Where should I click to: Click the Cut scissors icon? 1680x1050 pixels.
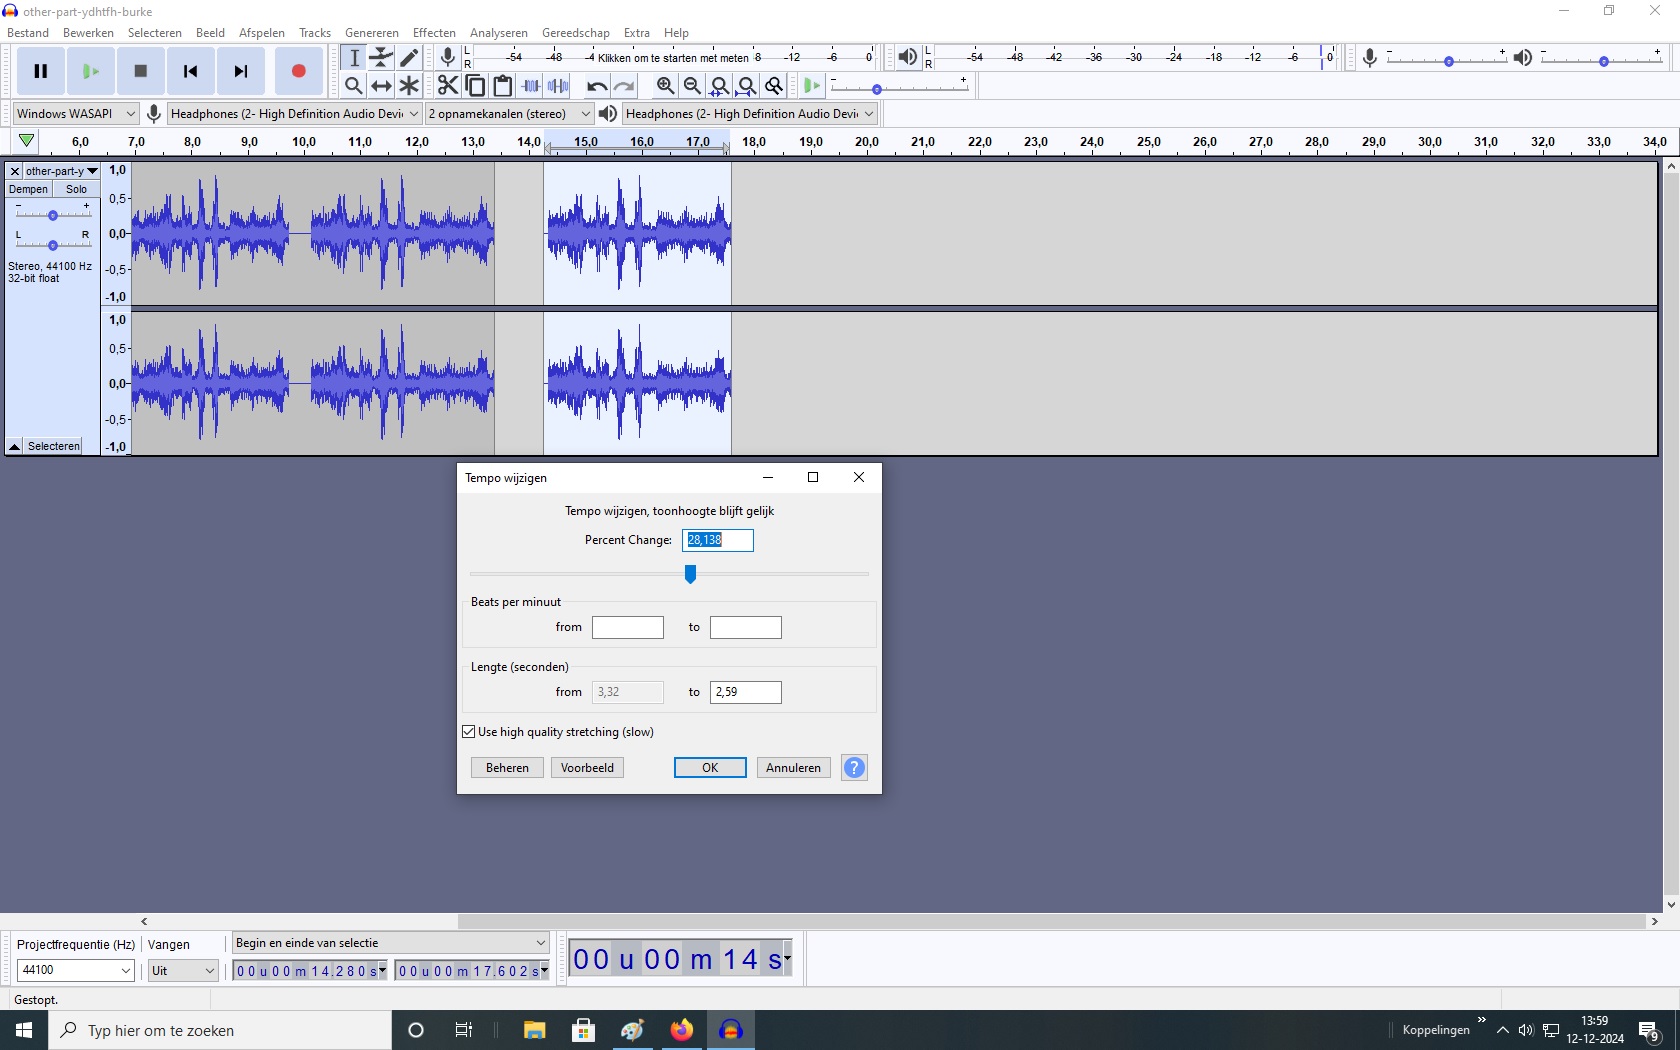point(448,86)
